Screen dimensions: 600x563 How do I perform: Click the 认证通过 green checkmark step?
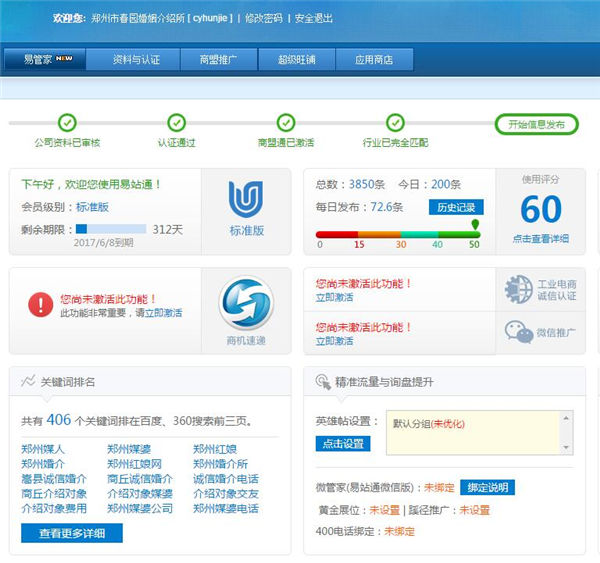coord(176,123)
